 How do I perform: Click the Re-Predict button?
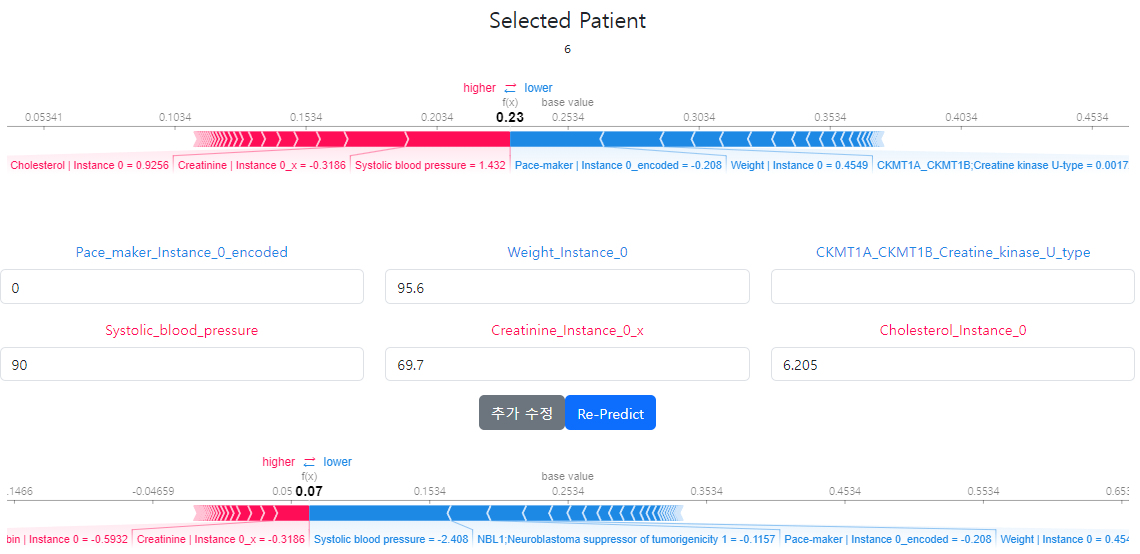(x=610, y=413)
